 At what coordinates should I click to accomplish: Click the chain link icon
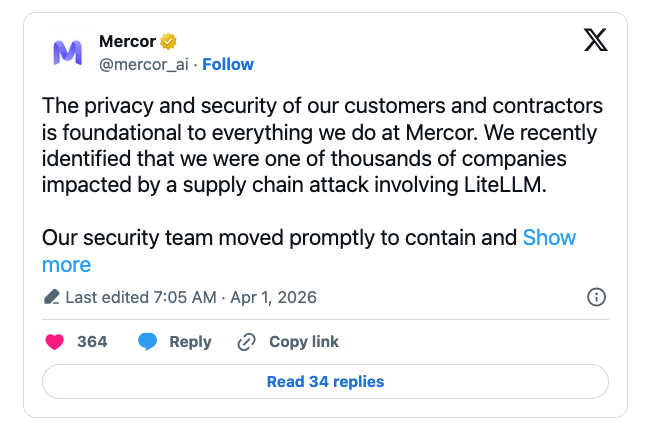(247, 342)
